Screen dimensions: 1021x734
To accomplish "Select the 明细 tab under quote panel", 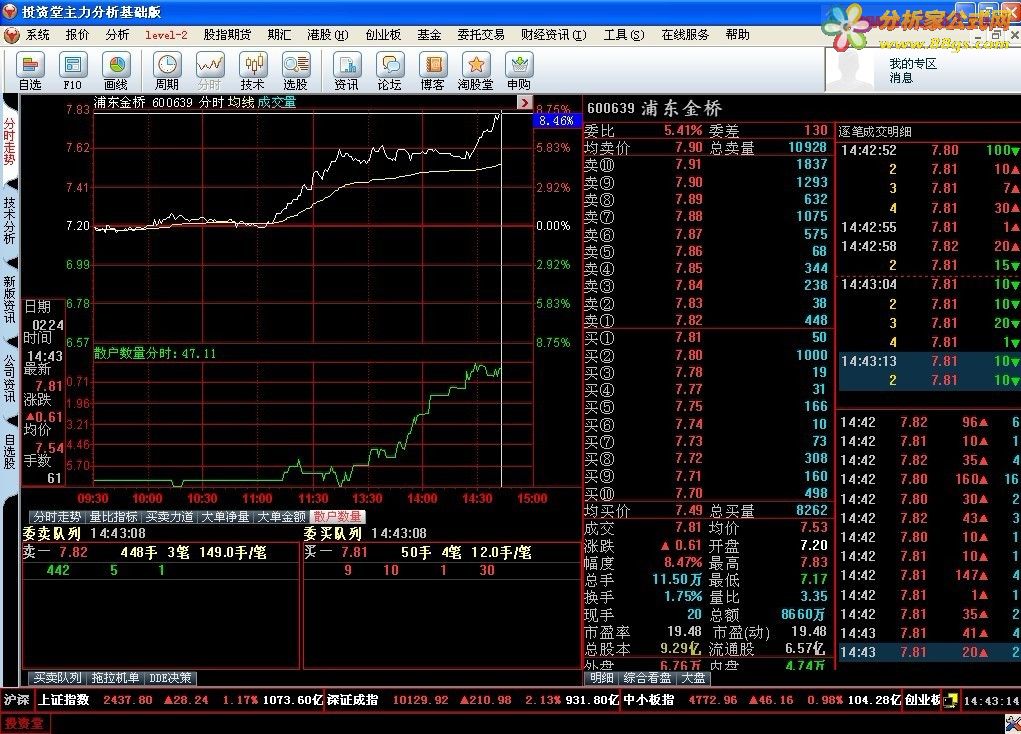I will click(602, 678).
